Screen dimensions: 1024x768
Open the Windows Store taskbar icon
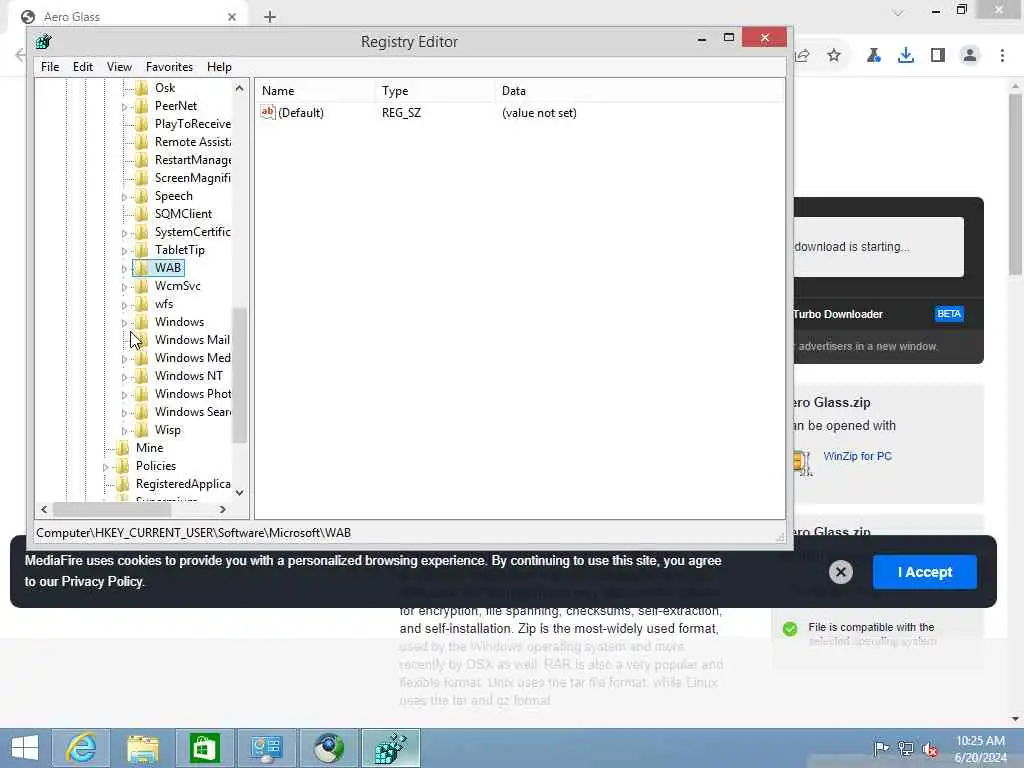[204, 748]
